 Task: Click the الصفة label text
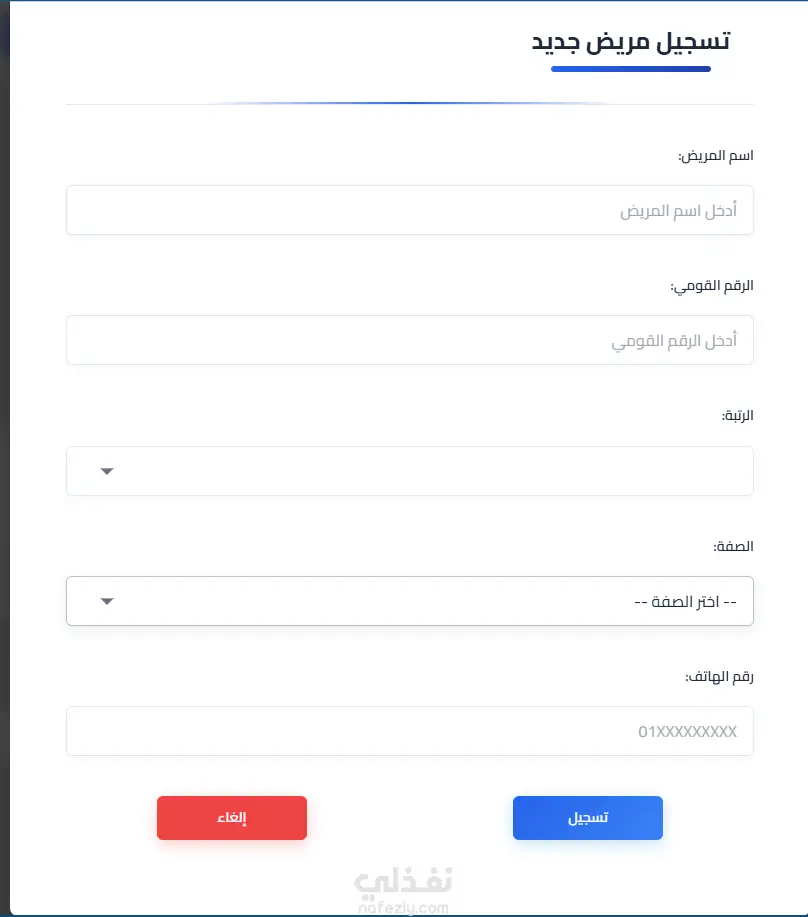pos(733,546)
